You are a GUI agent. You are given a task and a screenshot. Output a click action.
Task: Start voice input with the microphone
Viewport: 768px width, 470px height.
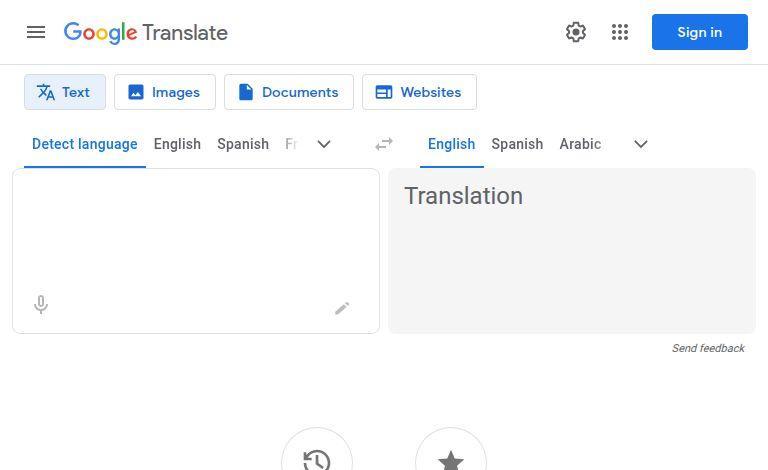click(x=41, y=305)
